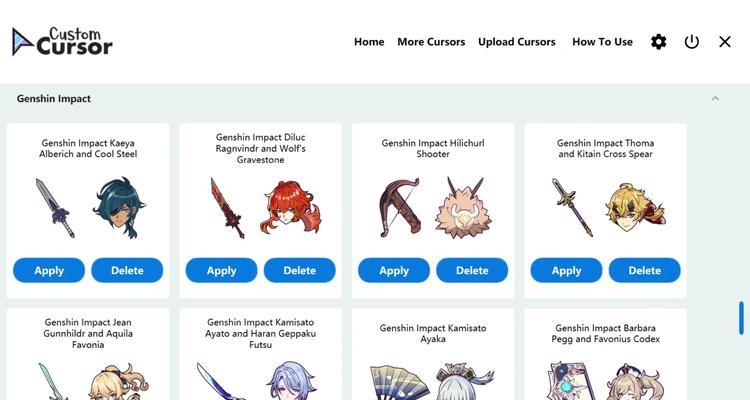Click the Custom Cursor logo

62,42
